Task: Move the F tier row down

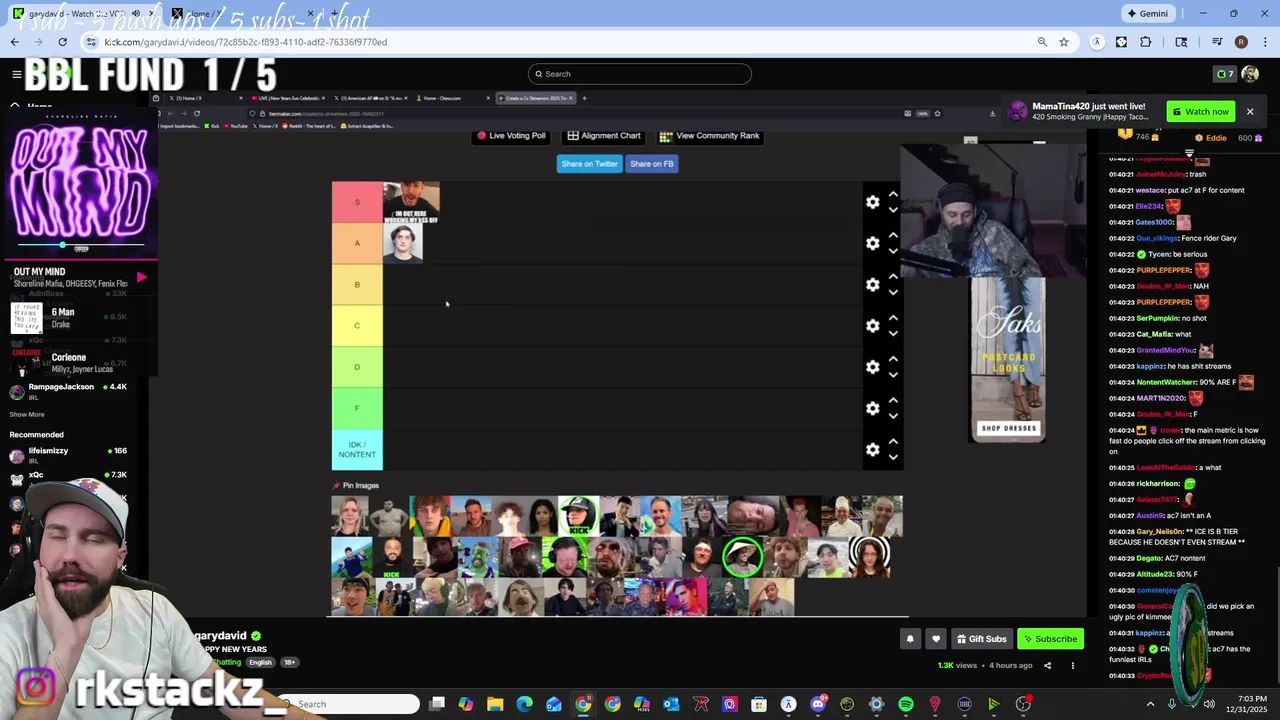Action: click(x=893, y=416)
